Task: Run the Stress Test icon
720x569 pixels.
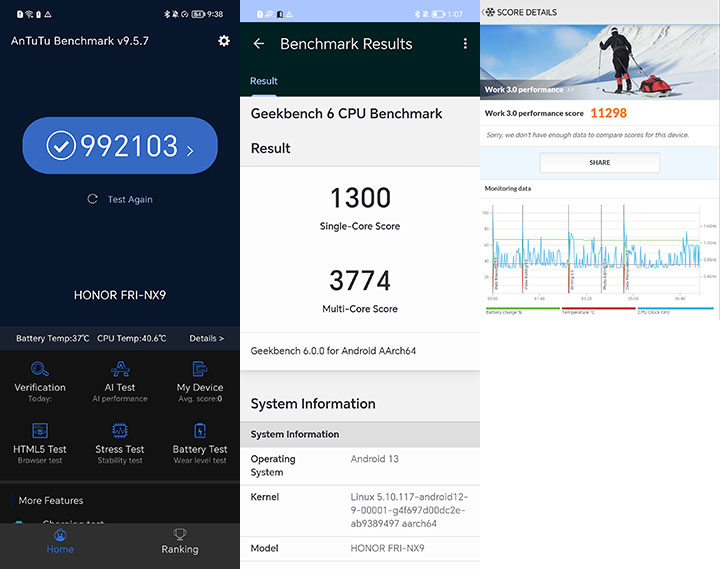Action: point(120,431)
